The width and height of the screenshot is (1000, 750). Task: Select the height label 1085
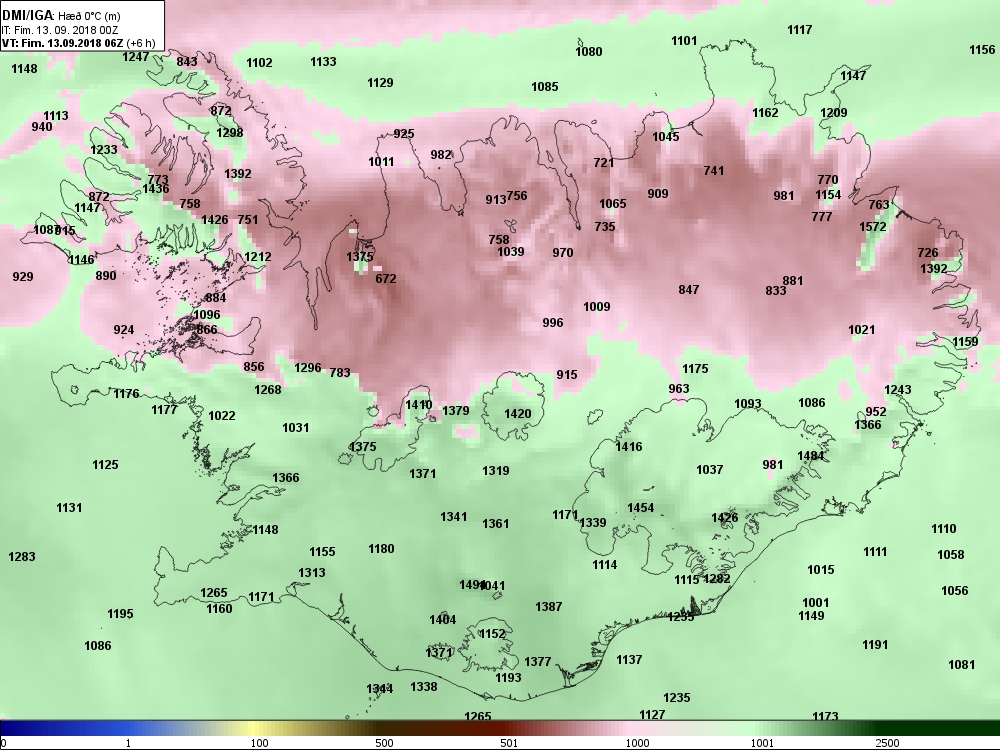pyautogui.click(x=545, y=86)
